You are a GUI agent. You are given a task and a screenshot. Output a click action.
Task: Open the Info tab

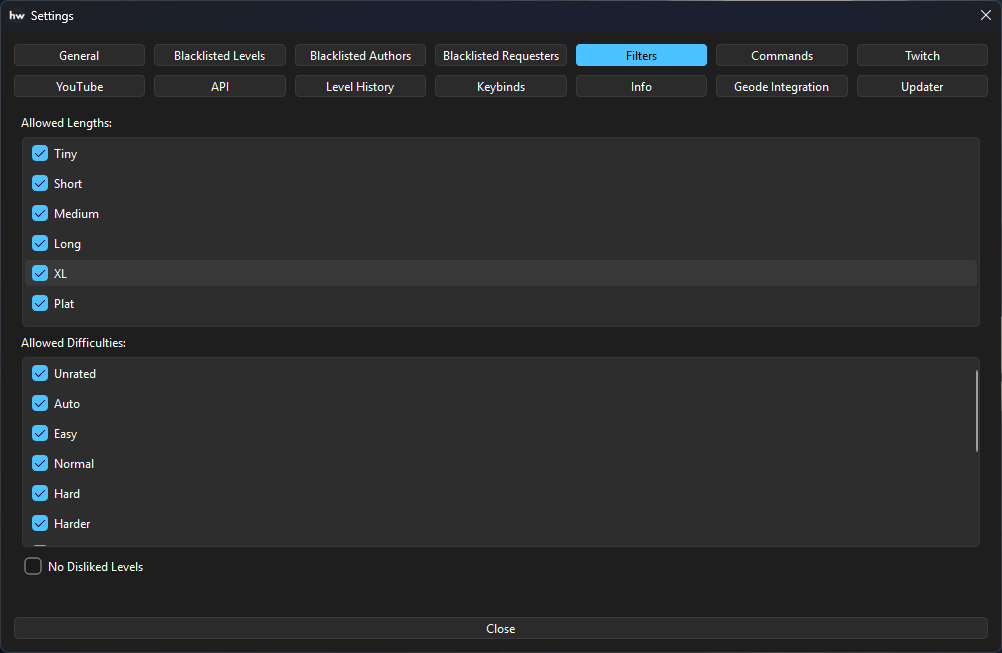coord(641,86)
